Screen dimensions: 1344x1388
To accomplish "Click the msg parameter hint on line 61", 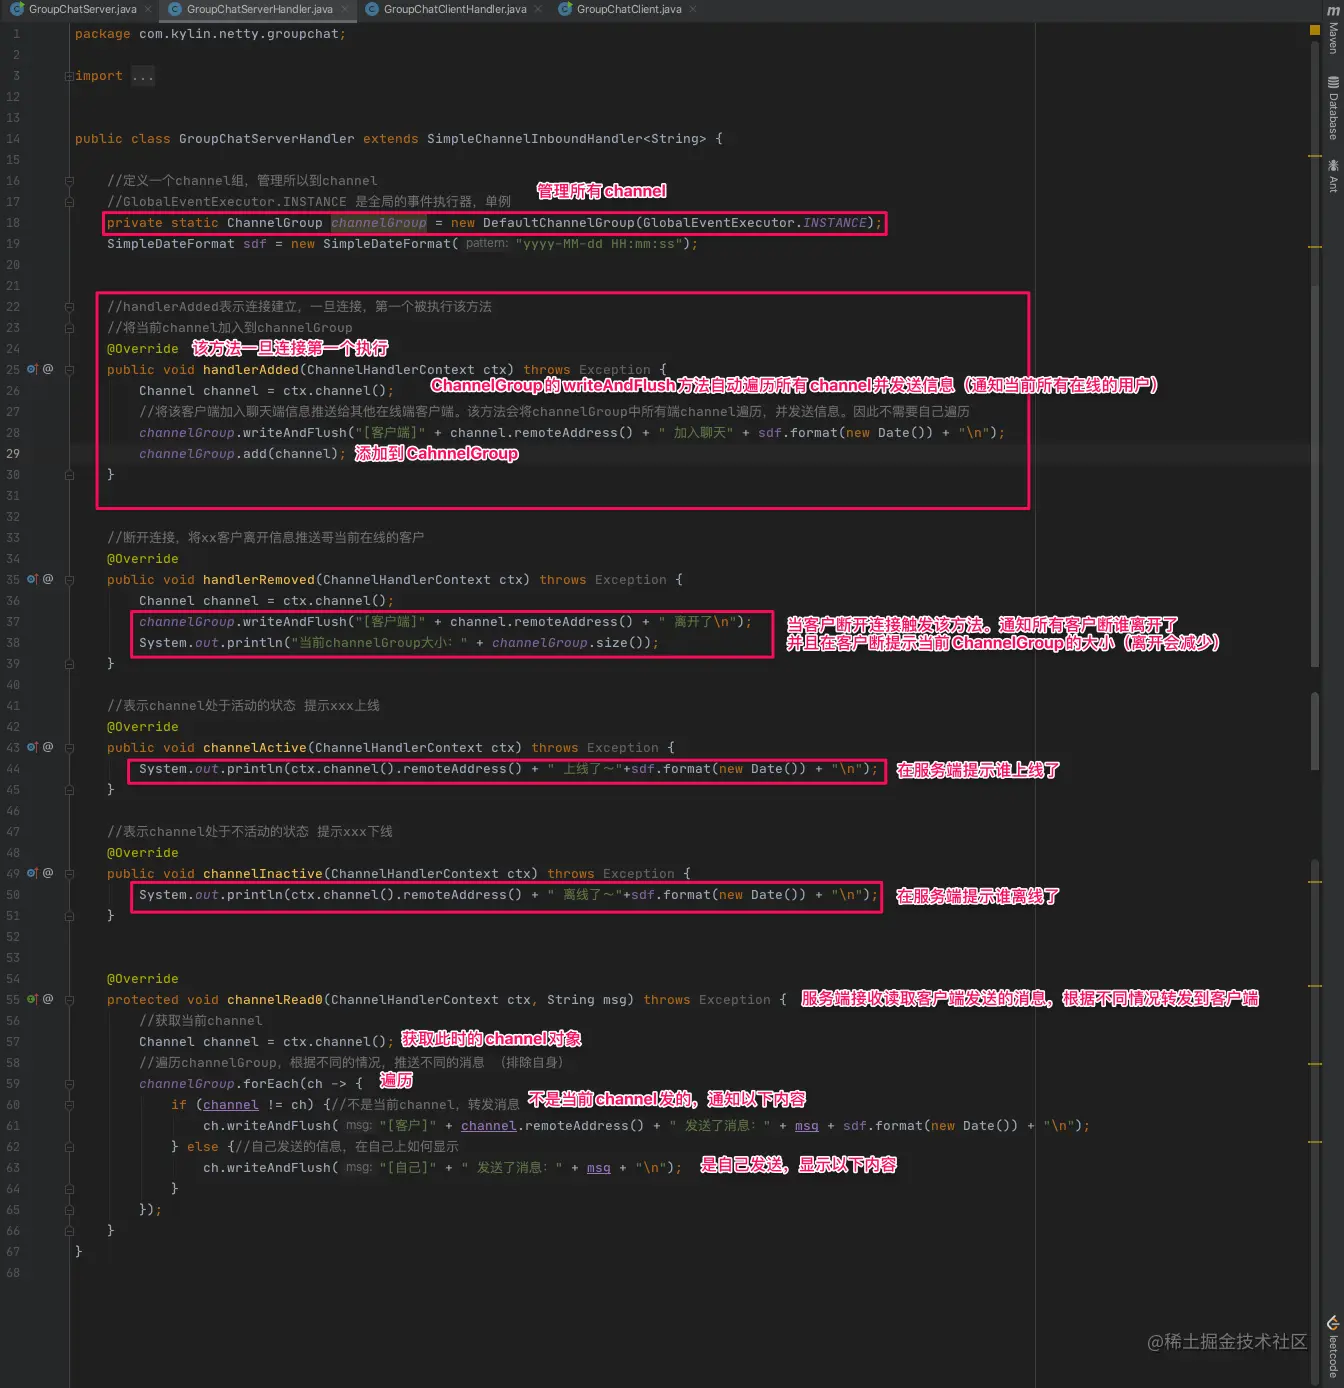I will coord(359,1126).
